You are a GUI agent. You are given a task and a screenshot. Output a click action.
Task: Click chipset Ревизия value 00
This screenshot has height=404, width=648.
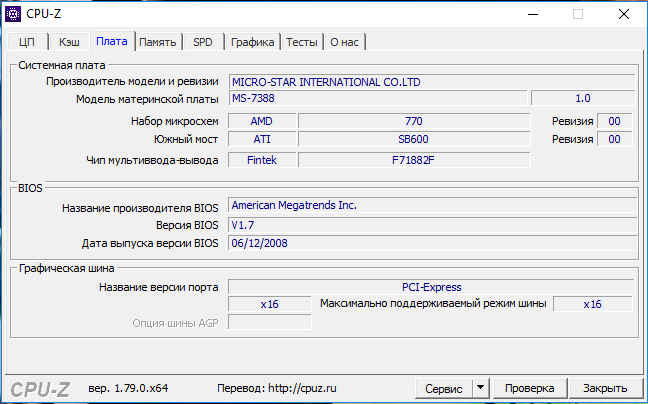click(x=615, y=121)
